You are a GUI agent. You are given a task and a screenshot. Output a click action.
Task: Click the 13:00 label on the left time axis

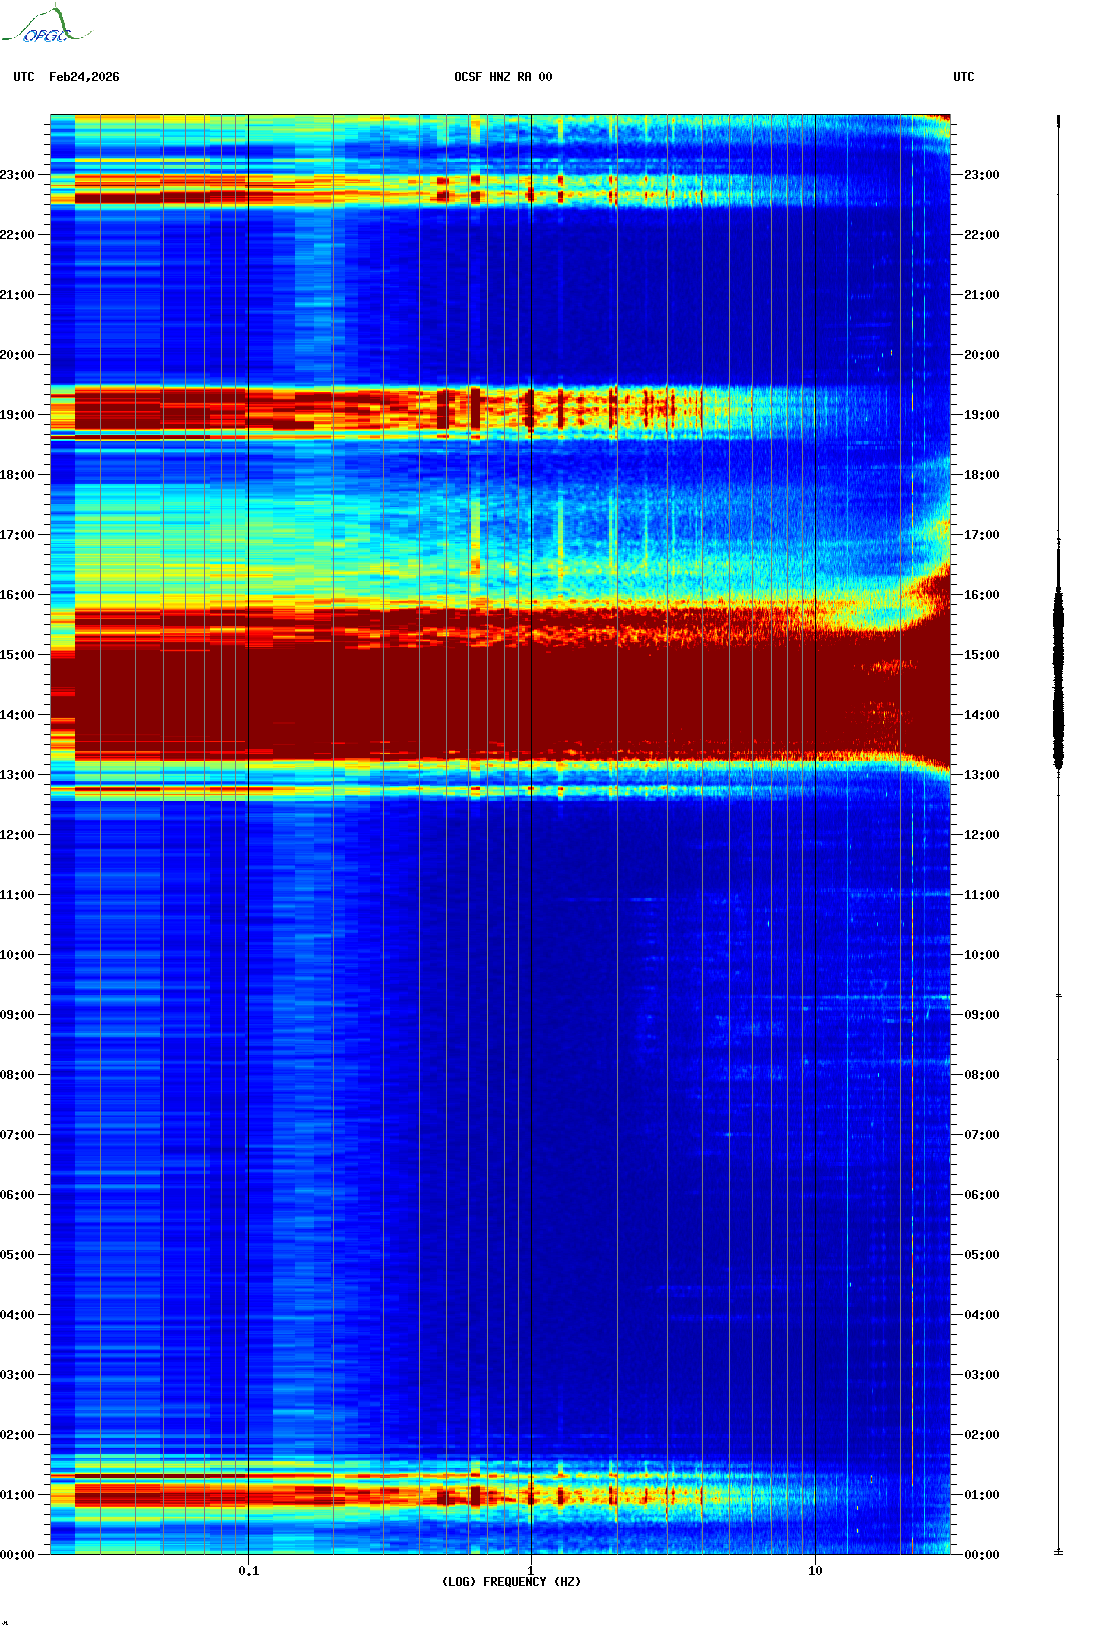(x=17, y=775)
